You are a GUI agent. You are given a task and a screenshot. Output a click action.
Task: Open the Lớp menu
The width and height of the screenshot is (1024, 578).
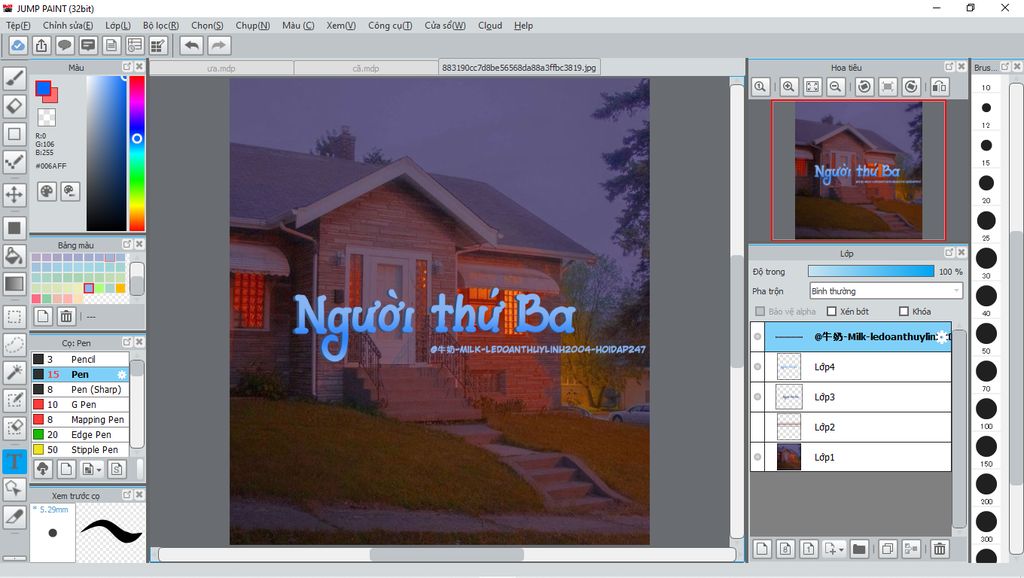pos(118,25)
